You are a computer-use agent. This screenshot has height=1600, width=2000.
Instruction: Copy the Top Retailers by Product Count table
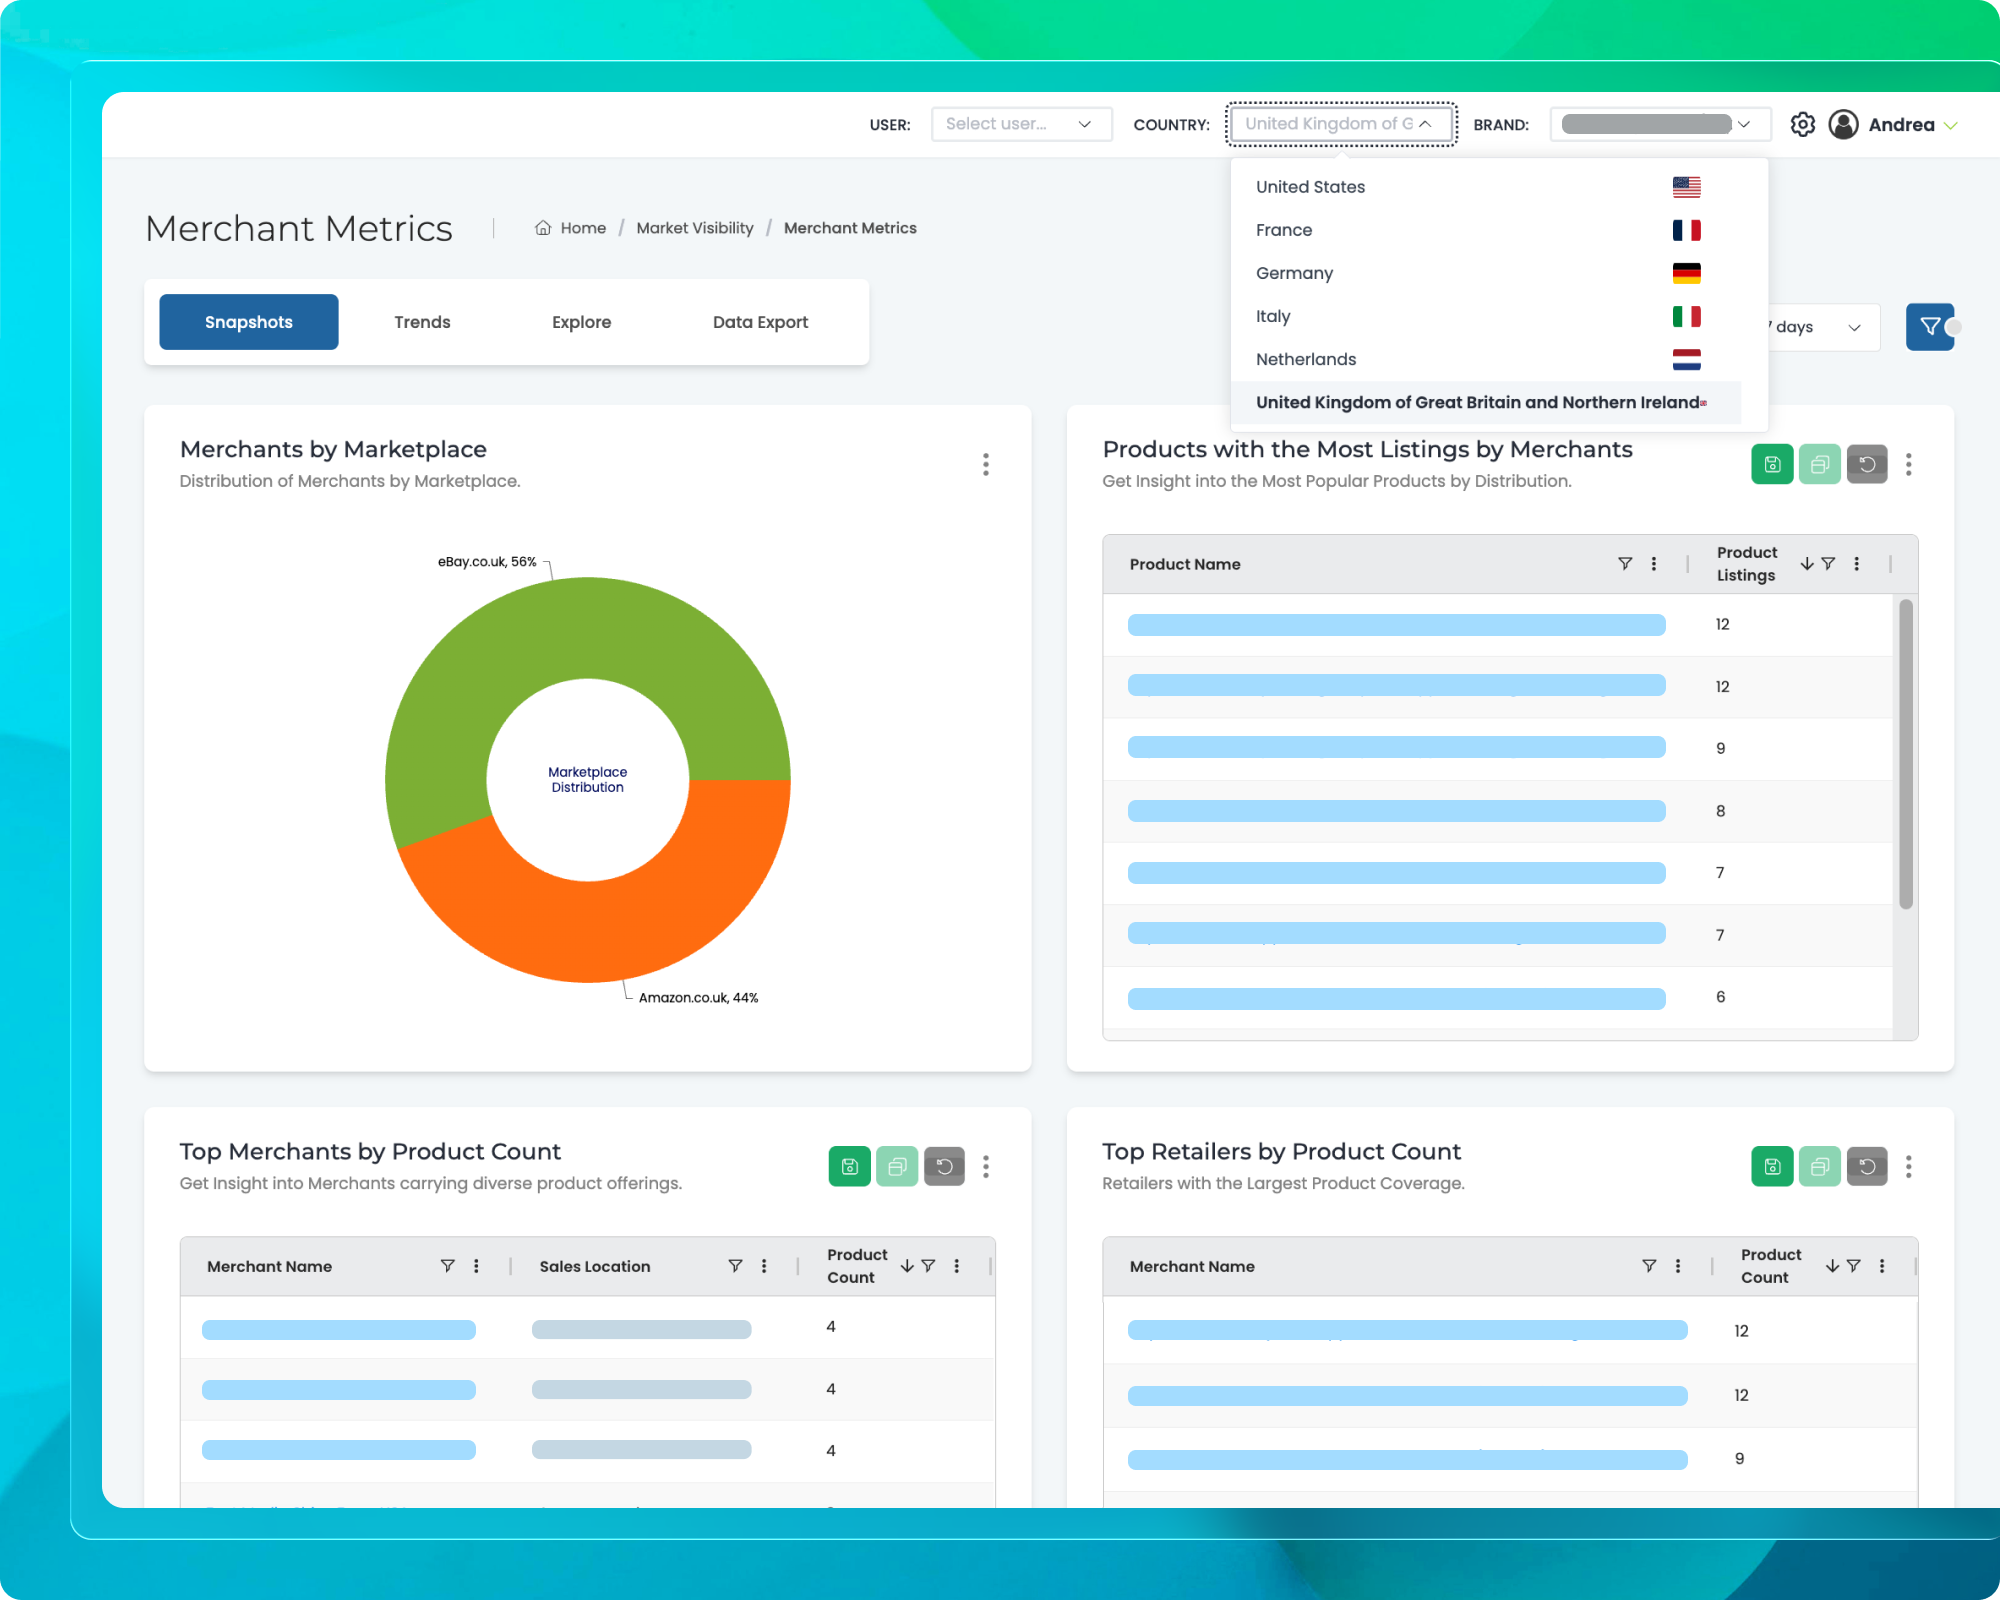(1819, 1166)
